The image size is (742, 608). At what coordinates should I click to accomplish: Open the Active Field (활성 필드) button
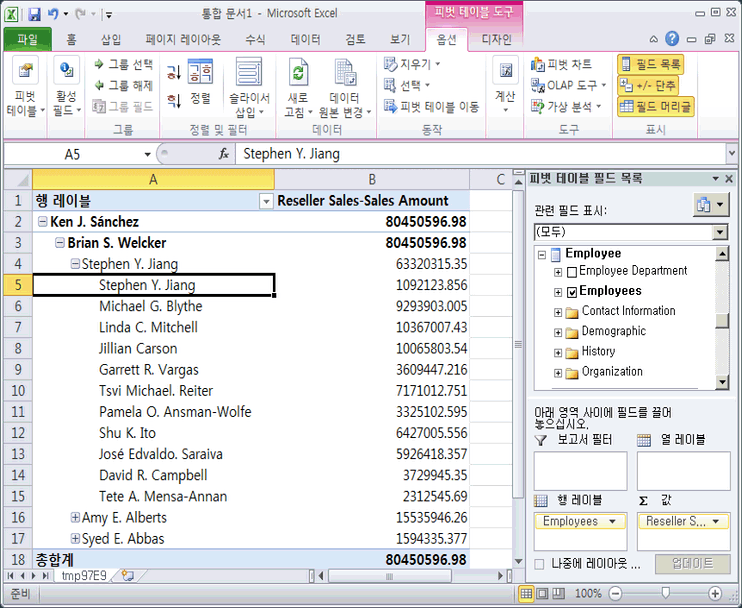[x=66, y=87]
